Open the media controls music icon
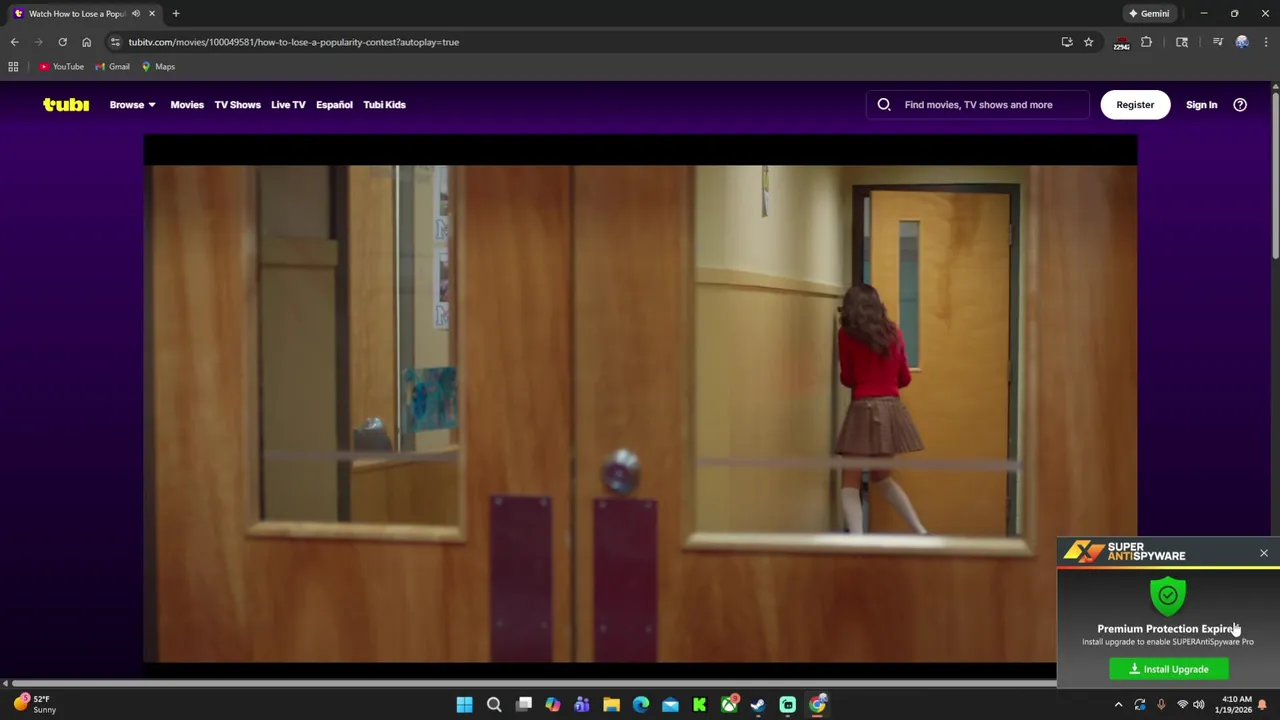 pos(1217,42)
